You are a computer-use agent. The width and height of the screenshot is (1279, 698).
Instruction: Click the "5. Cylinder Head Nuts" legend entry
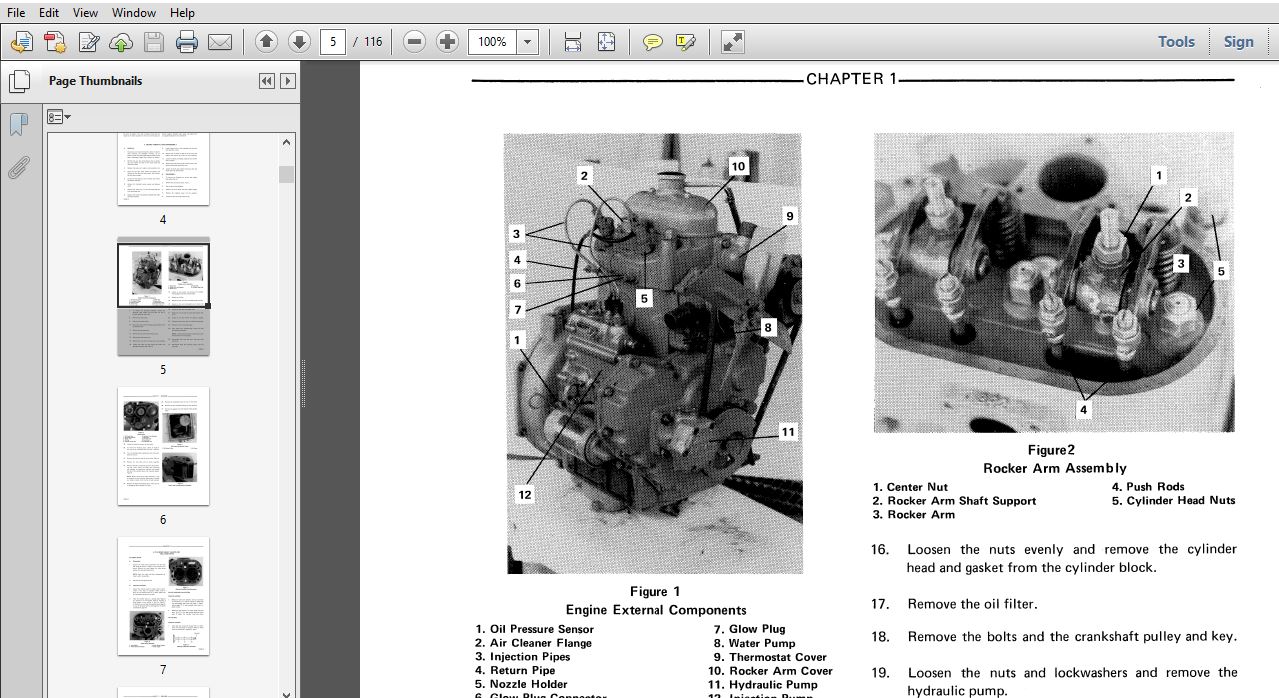[x=1173, y=501]
